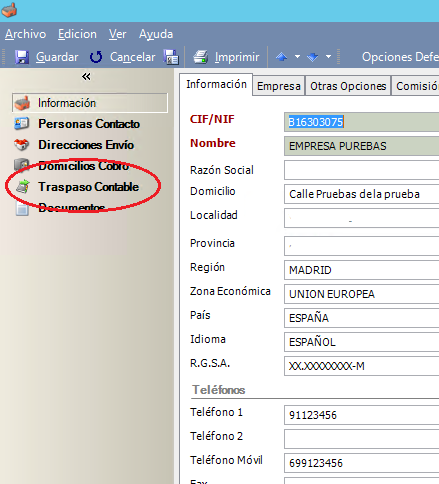
Task: Click the Cancelar undo arrow icon
Action: click(x=96, y=57)
